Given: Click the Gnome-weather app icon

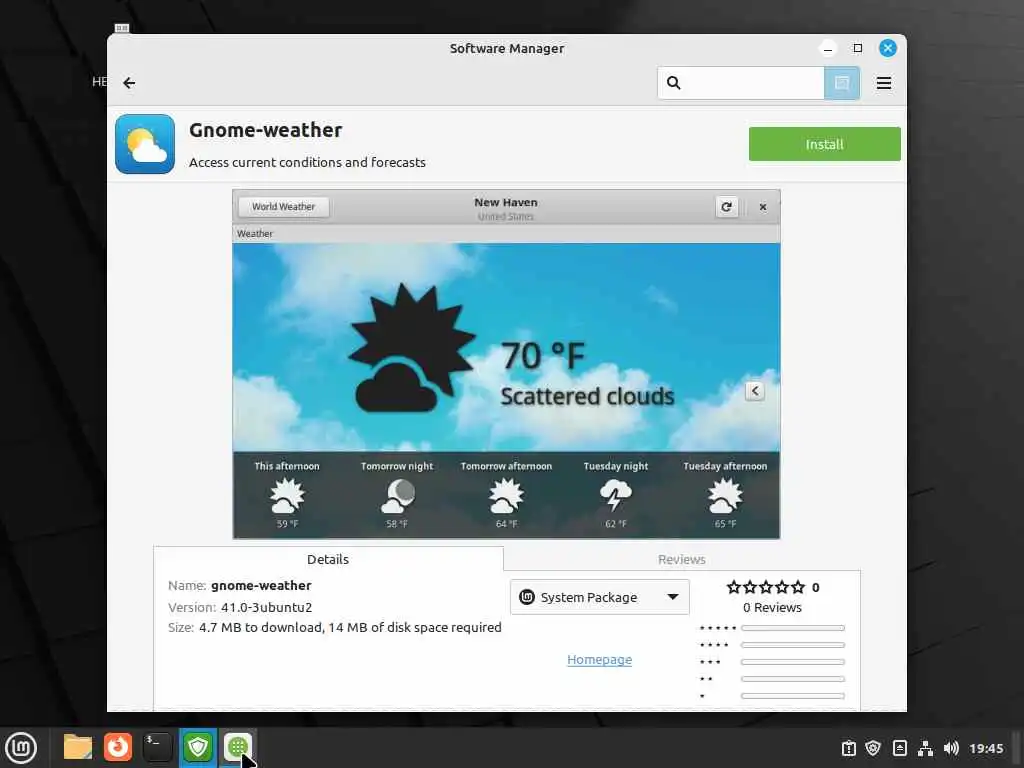Looking at the screenshot, I should (x=145, y=144).
